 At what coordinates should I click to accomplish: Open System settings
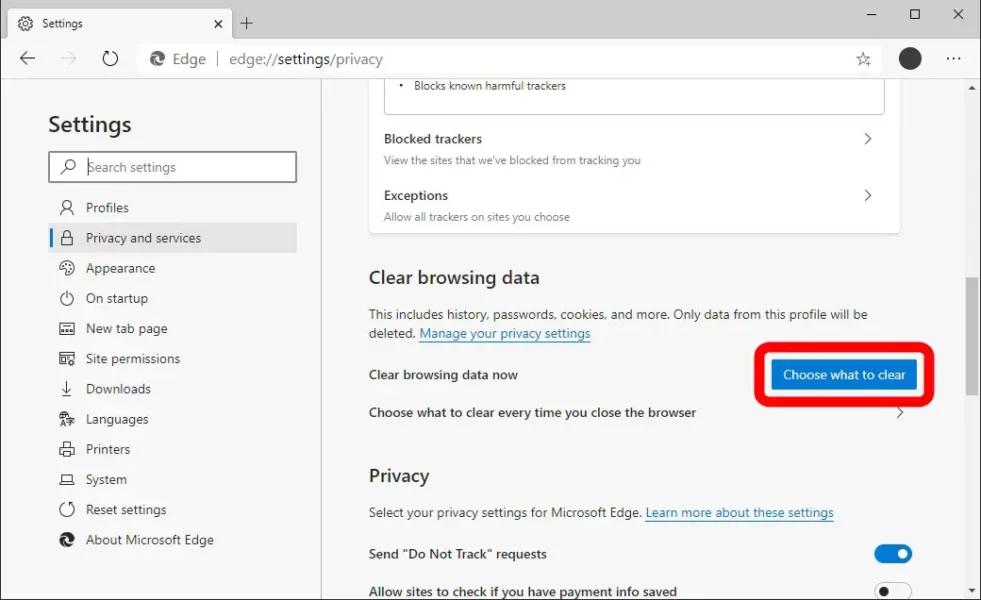point(173,479)
